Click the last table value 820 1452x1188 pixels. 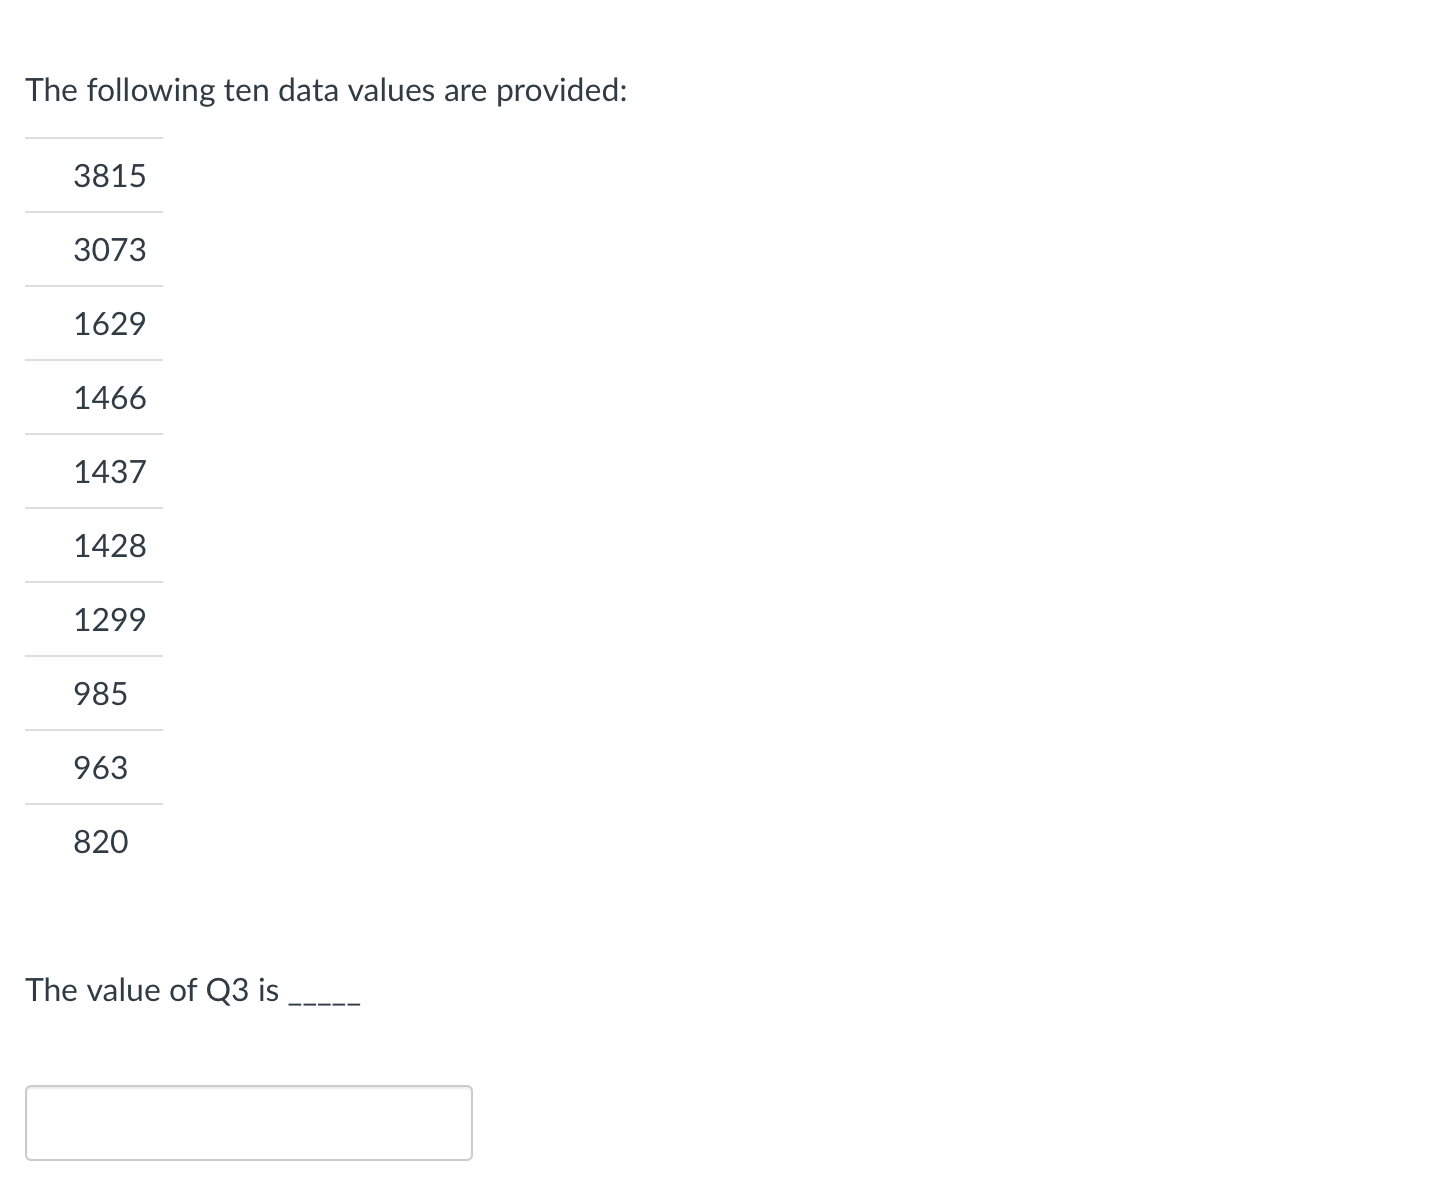point(101,842)
